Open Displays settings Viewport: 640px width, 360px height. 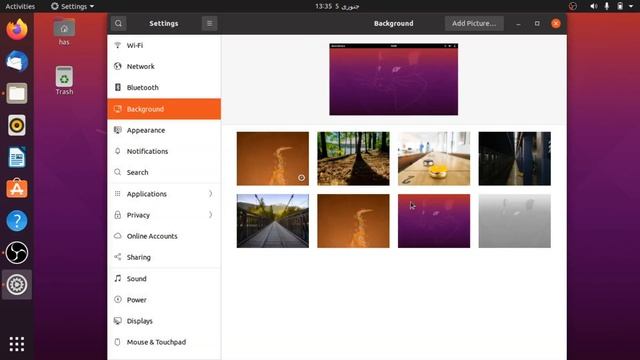tap(164, 321)
